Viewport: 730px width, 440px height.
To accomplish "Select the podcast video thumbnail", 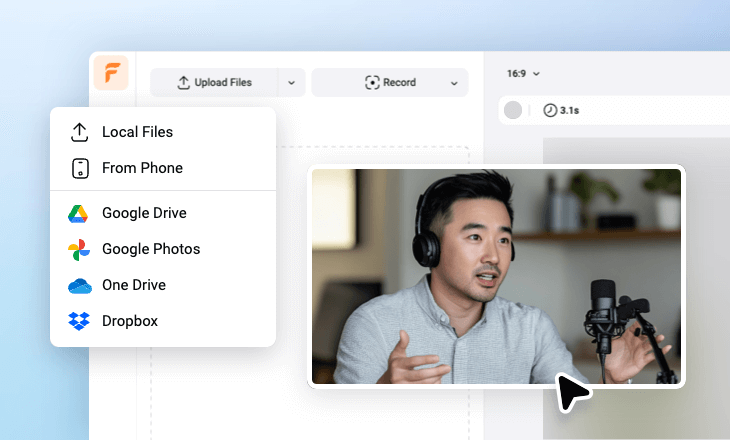I will tap(496, 276).
